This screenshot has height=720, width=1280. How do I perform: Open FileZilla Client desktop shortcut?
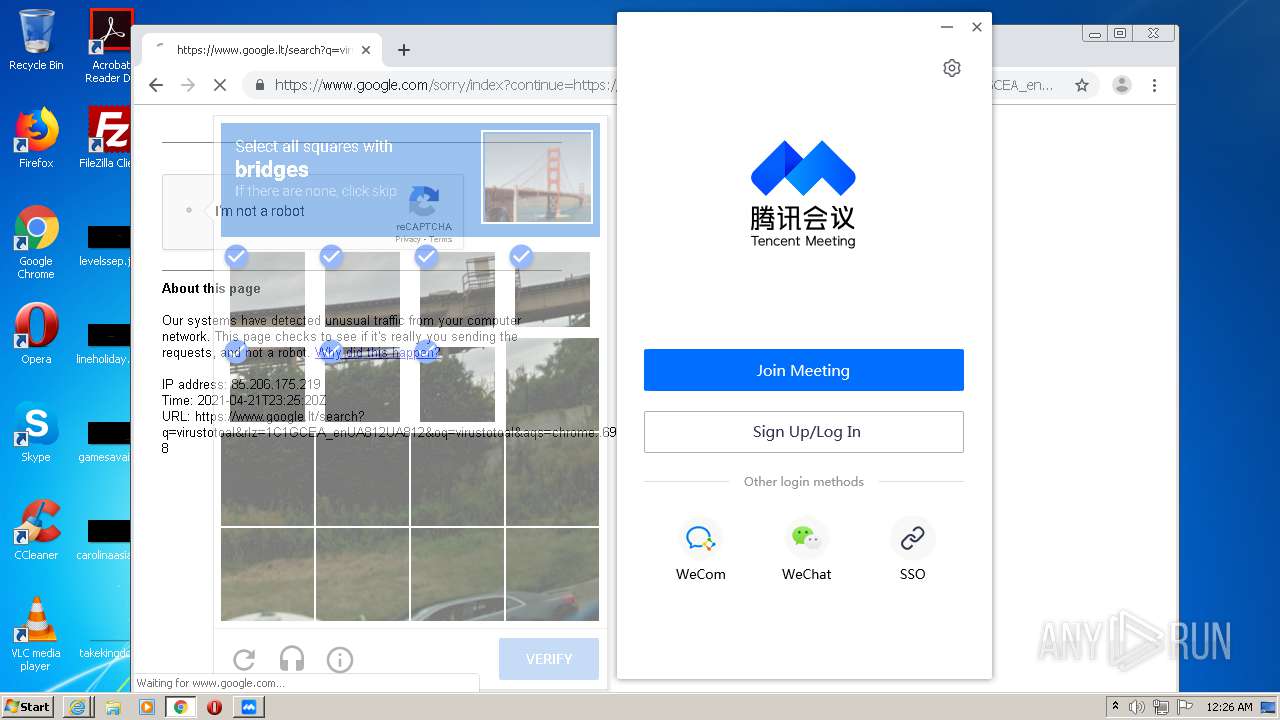pyautogui.click(x=108, y=138)
